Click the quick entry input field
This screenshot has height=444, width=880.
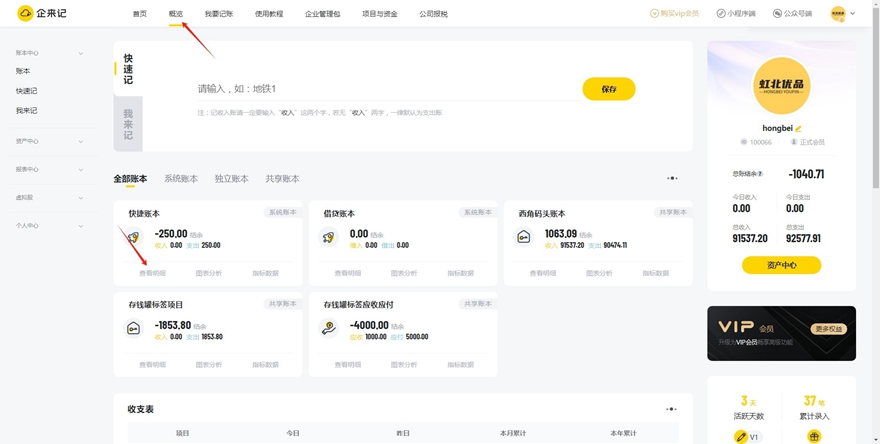[x=385, y=89]
